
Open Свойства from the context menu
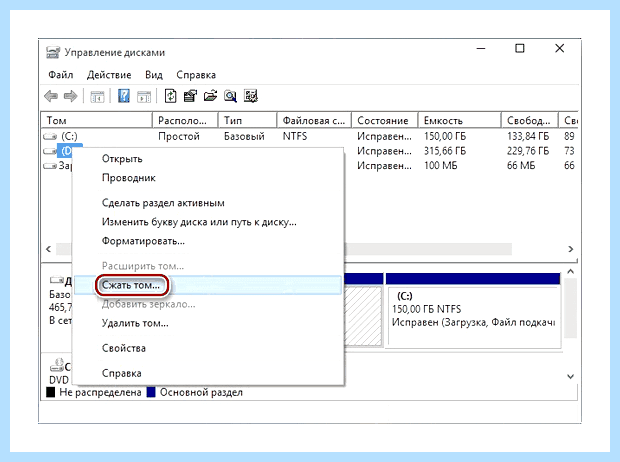pyautogui.click(x=124, y=348)
